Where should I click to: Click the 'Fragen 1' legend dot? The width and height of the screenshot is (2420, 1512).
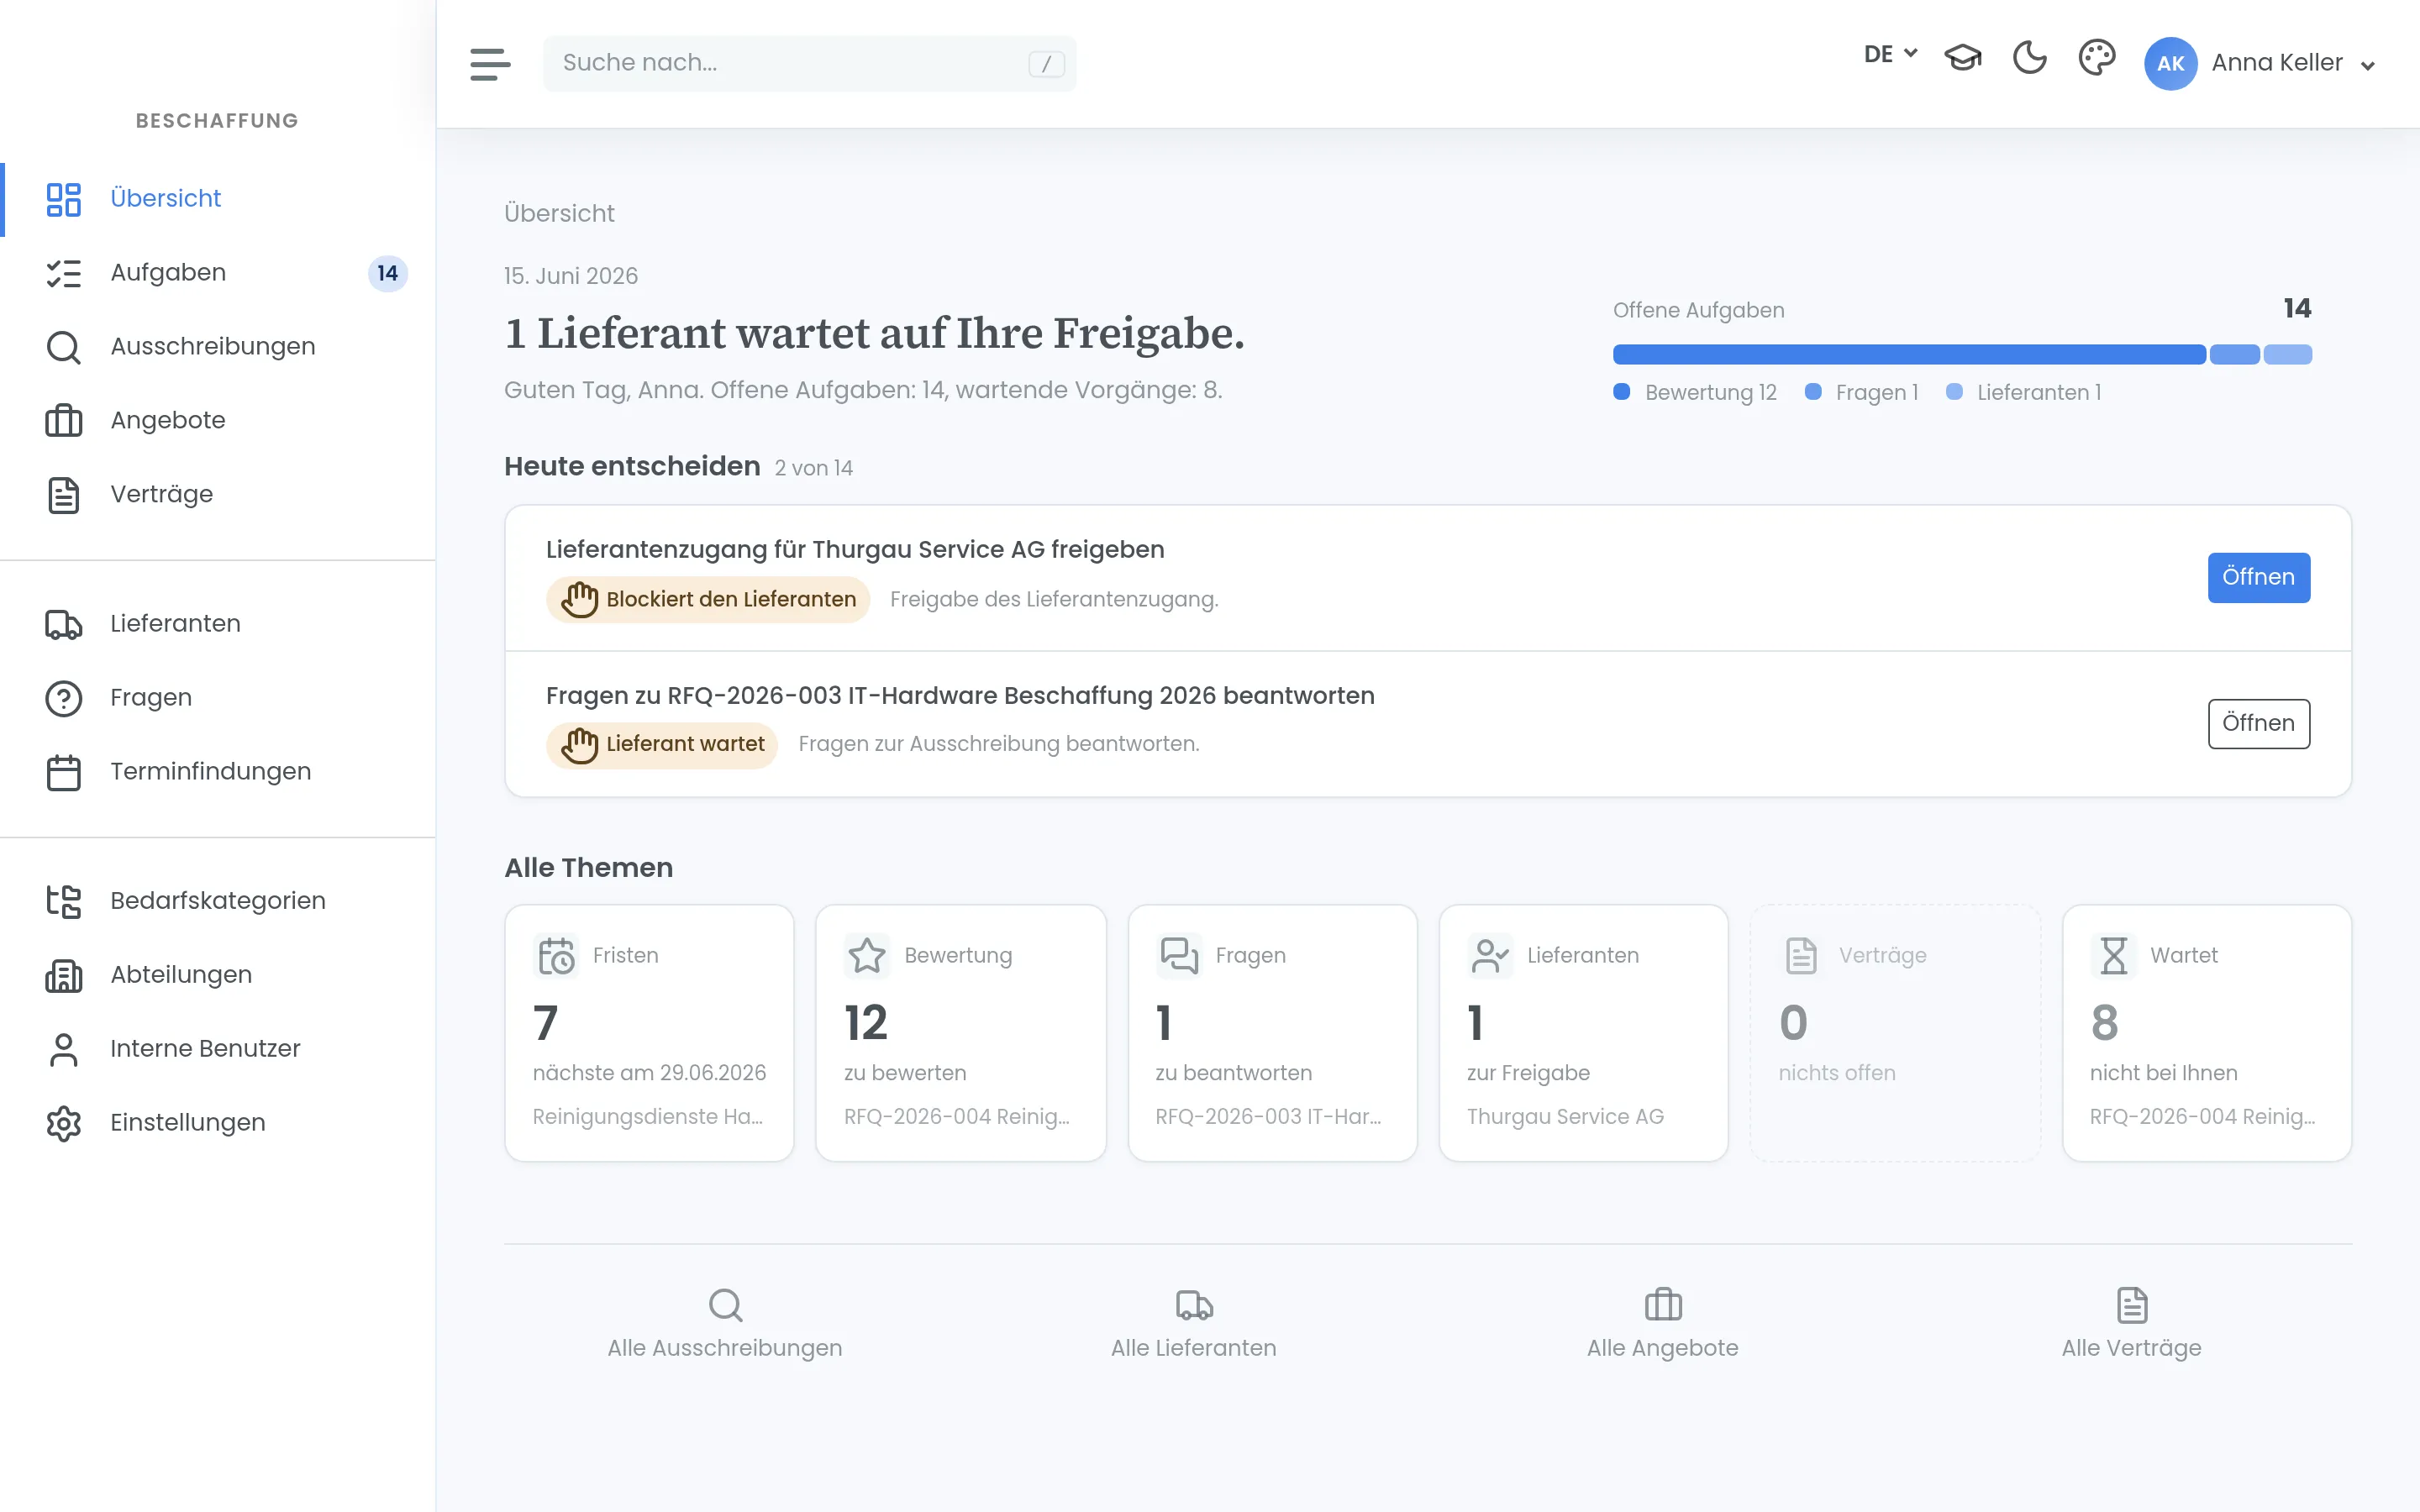click(1812, 392)
